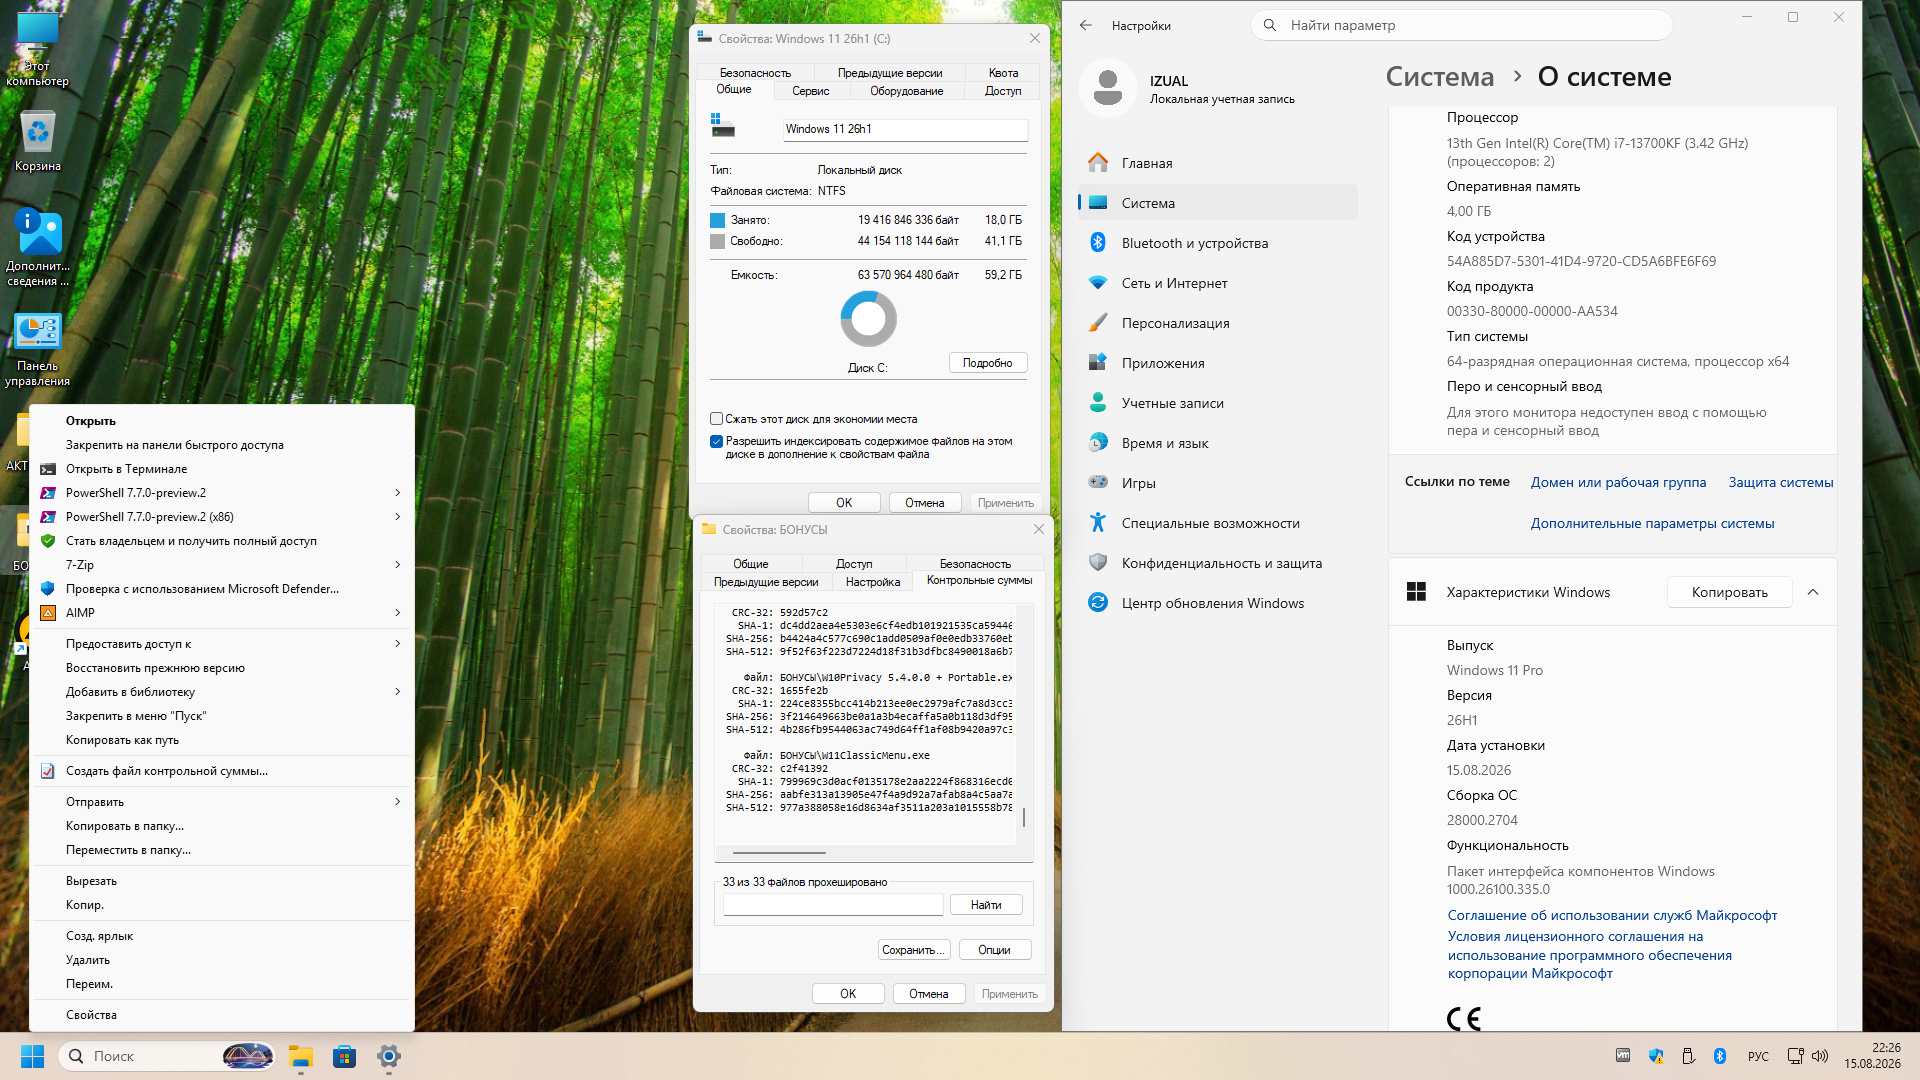Screen dimensions: 1920x1080
Task: Click the taskbar Поиск search box
Action: pyautogui.click(x=167, y=1056)
